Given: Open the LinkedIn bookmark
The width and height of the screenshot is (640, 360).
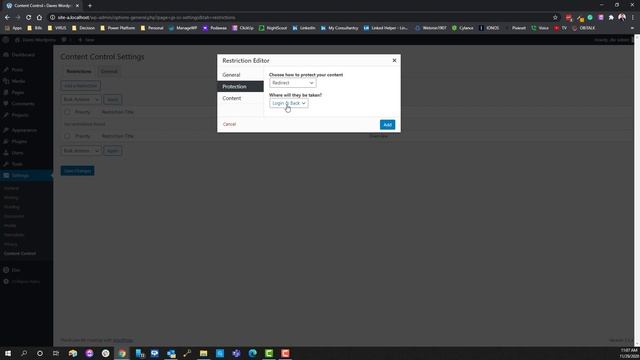Looking at the screenshot, I should point(304,28).
